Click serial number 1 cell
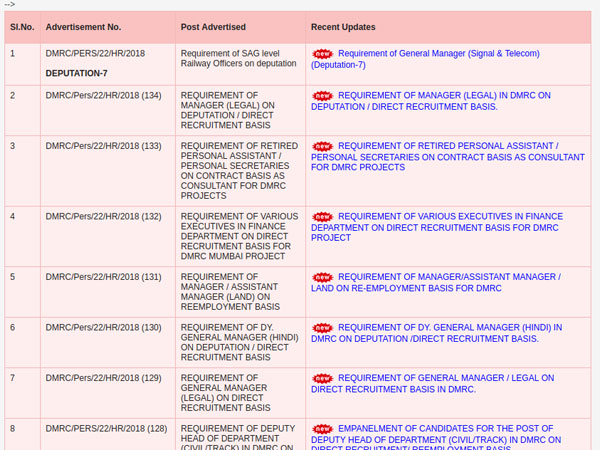Image resolution: width=600 pixels, height=450 pixels. coord(22,64)
